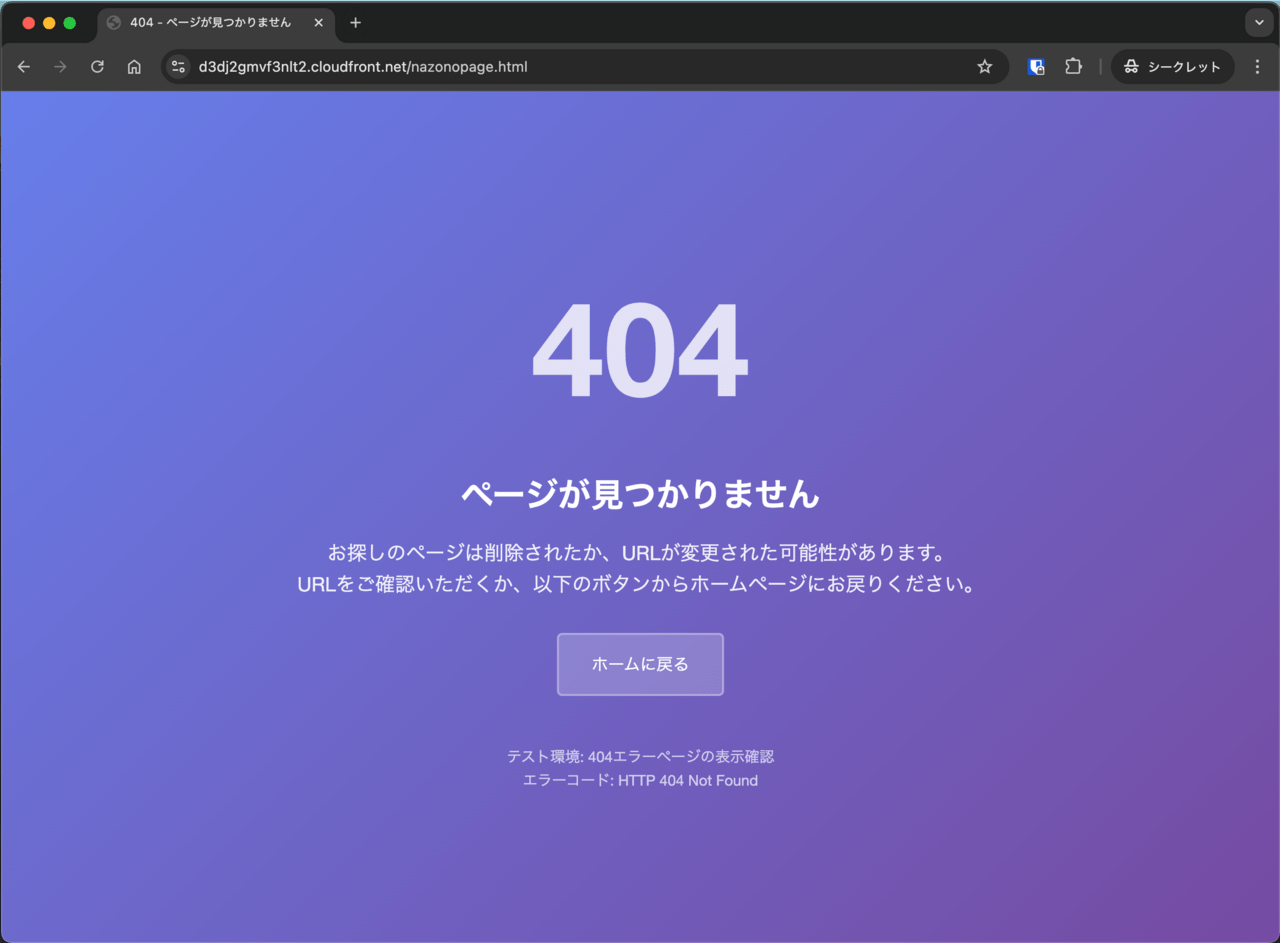Open a new tab with plus button
The width and height of the screenshot is (1280, 943).
355,23
